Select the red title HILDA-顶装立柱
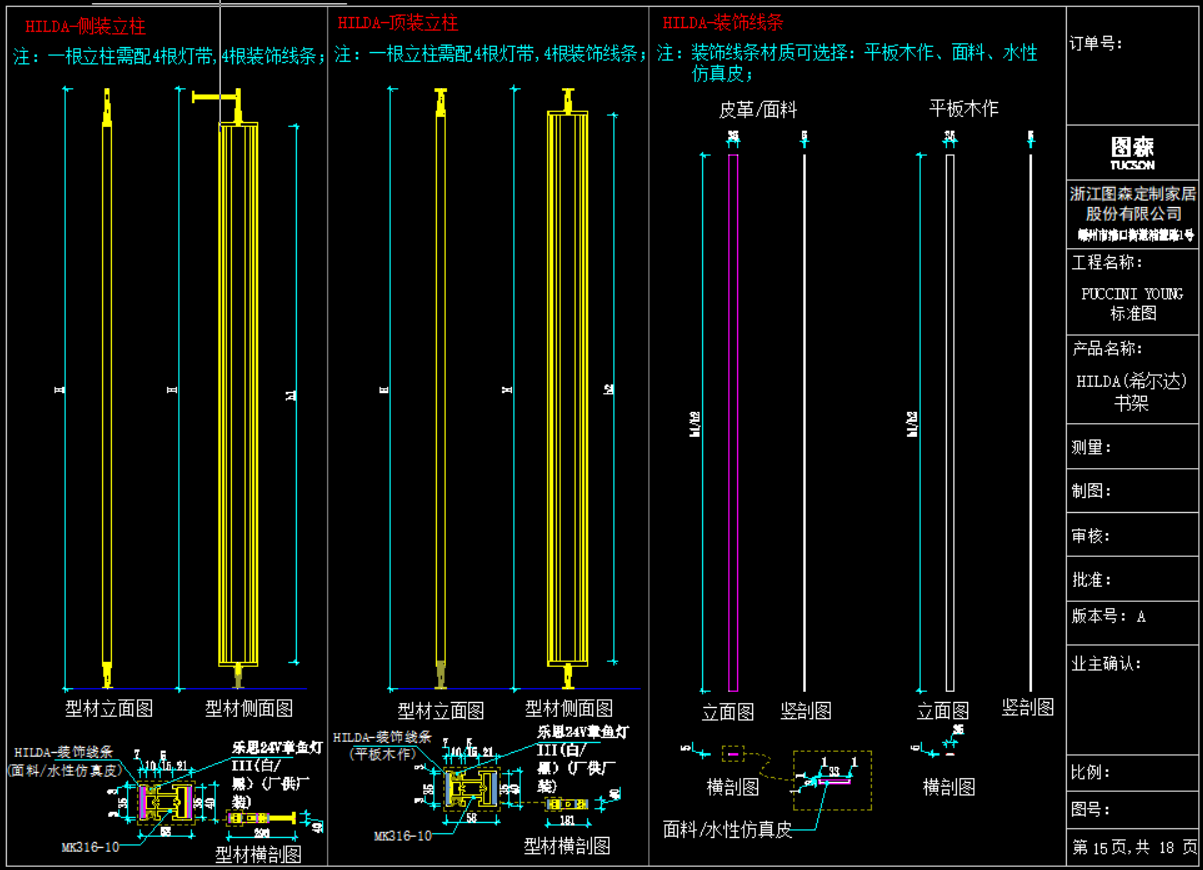Image resolution: width=1203 pixels, height=870 pixels. click(398, 23)
